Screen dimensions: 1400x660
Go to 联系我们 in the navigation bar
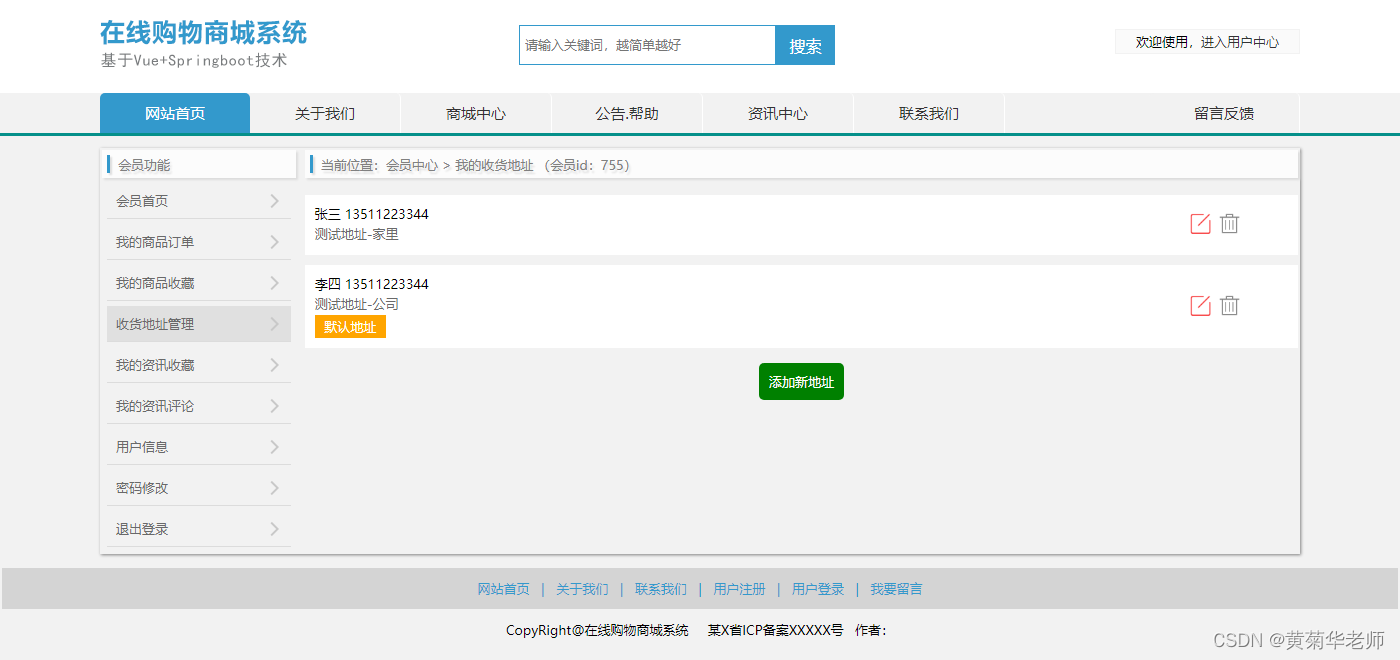coord(929,113)
